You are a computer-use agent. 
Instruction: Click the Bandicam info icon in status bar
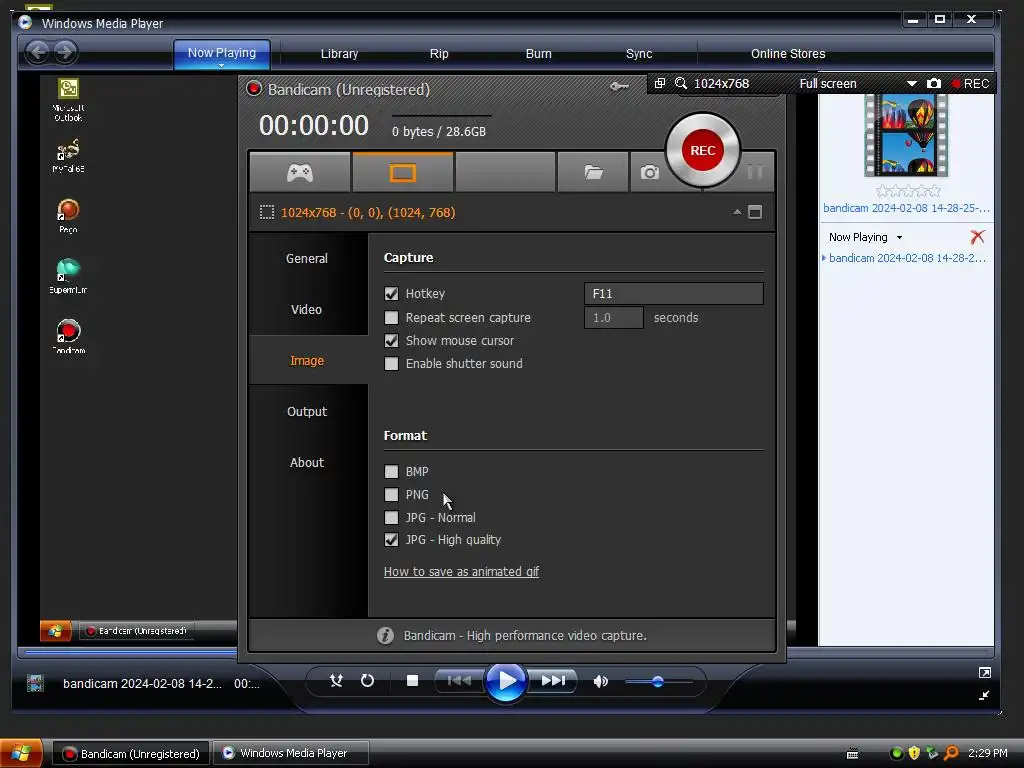385,635
